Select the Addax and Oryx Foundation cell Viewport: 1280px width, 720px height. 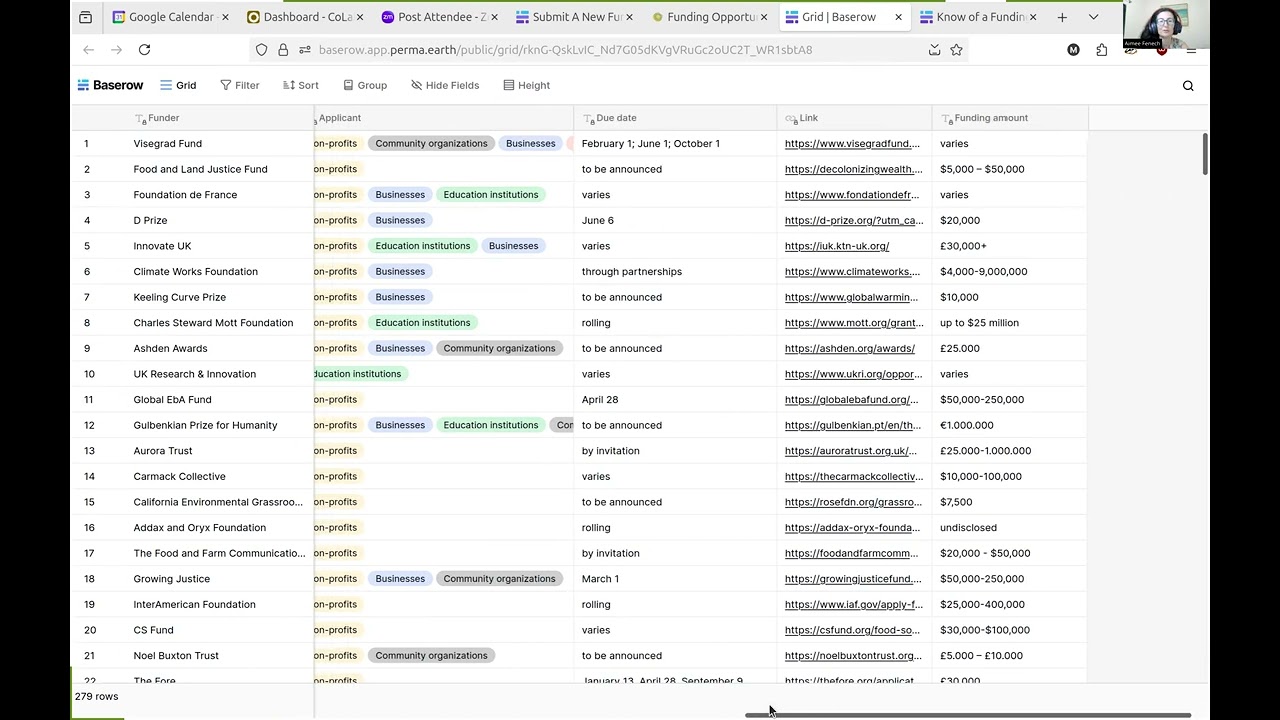coord(193,527)
